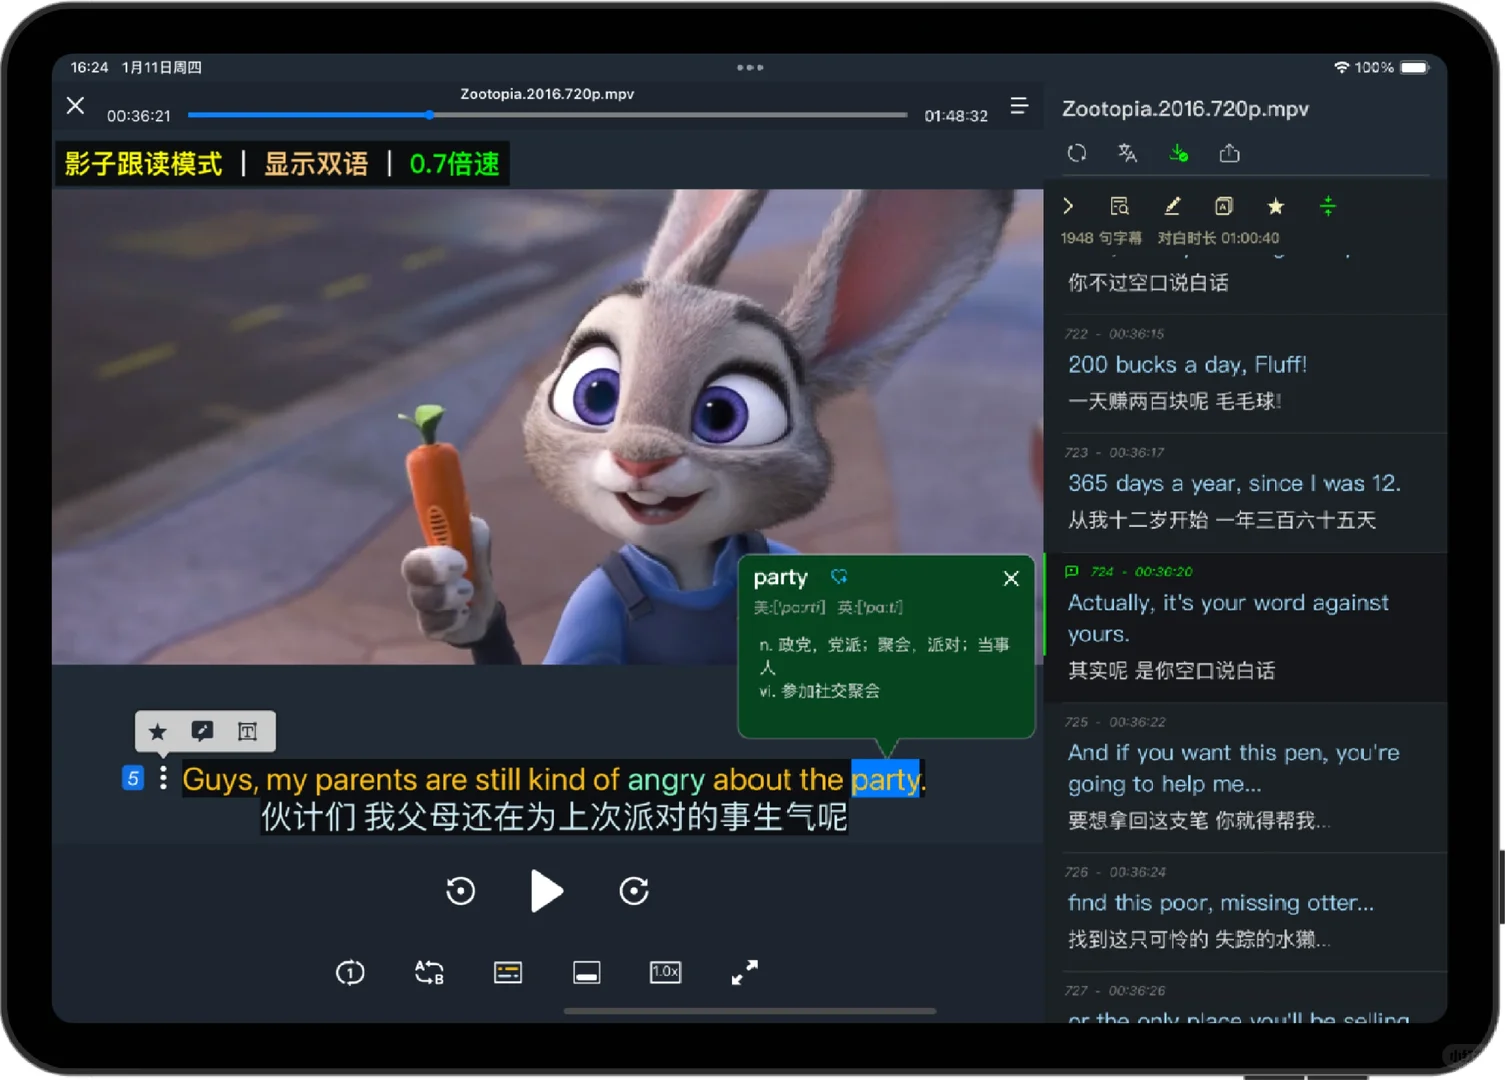Tap the blue number 5 badge
1505x1080 pixels.
click(x=133, y=778)
